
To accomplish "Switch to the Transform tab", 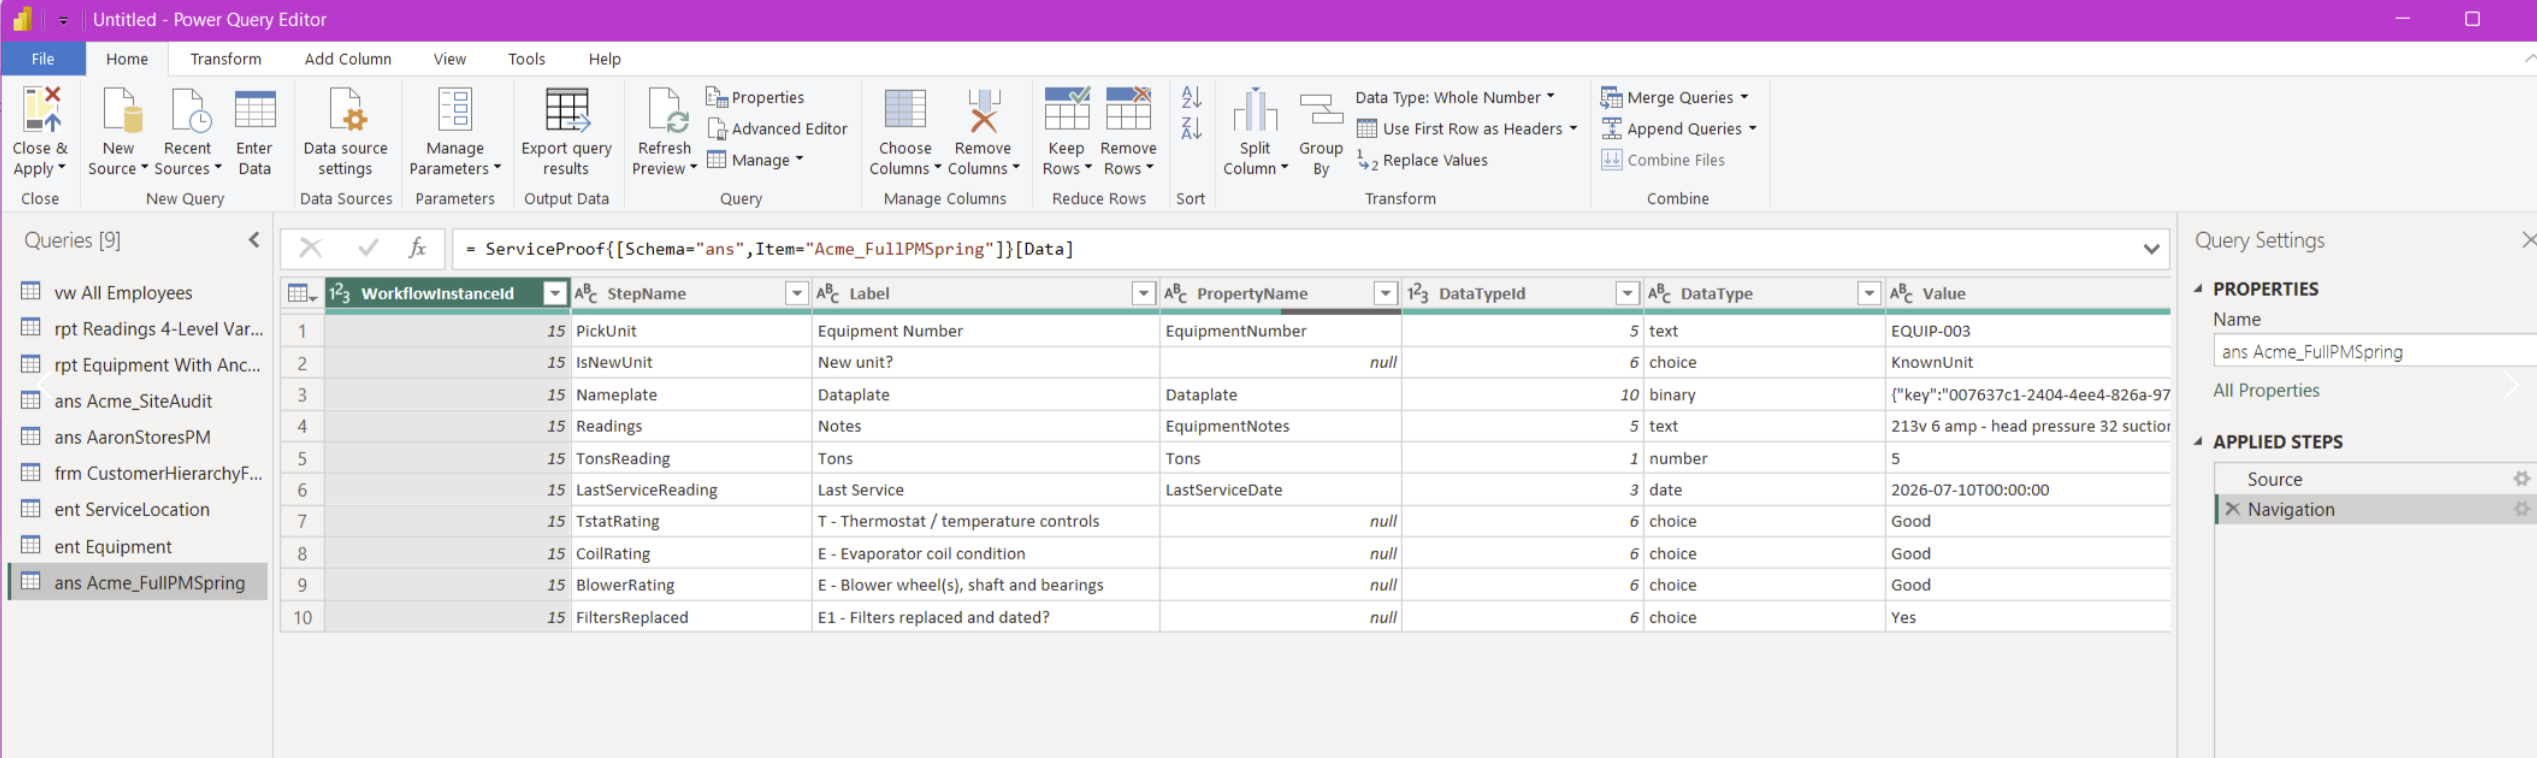I will point(226,59).
